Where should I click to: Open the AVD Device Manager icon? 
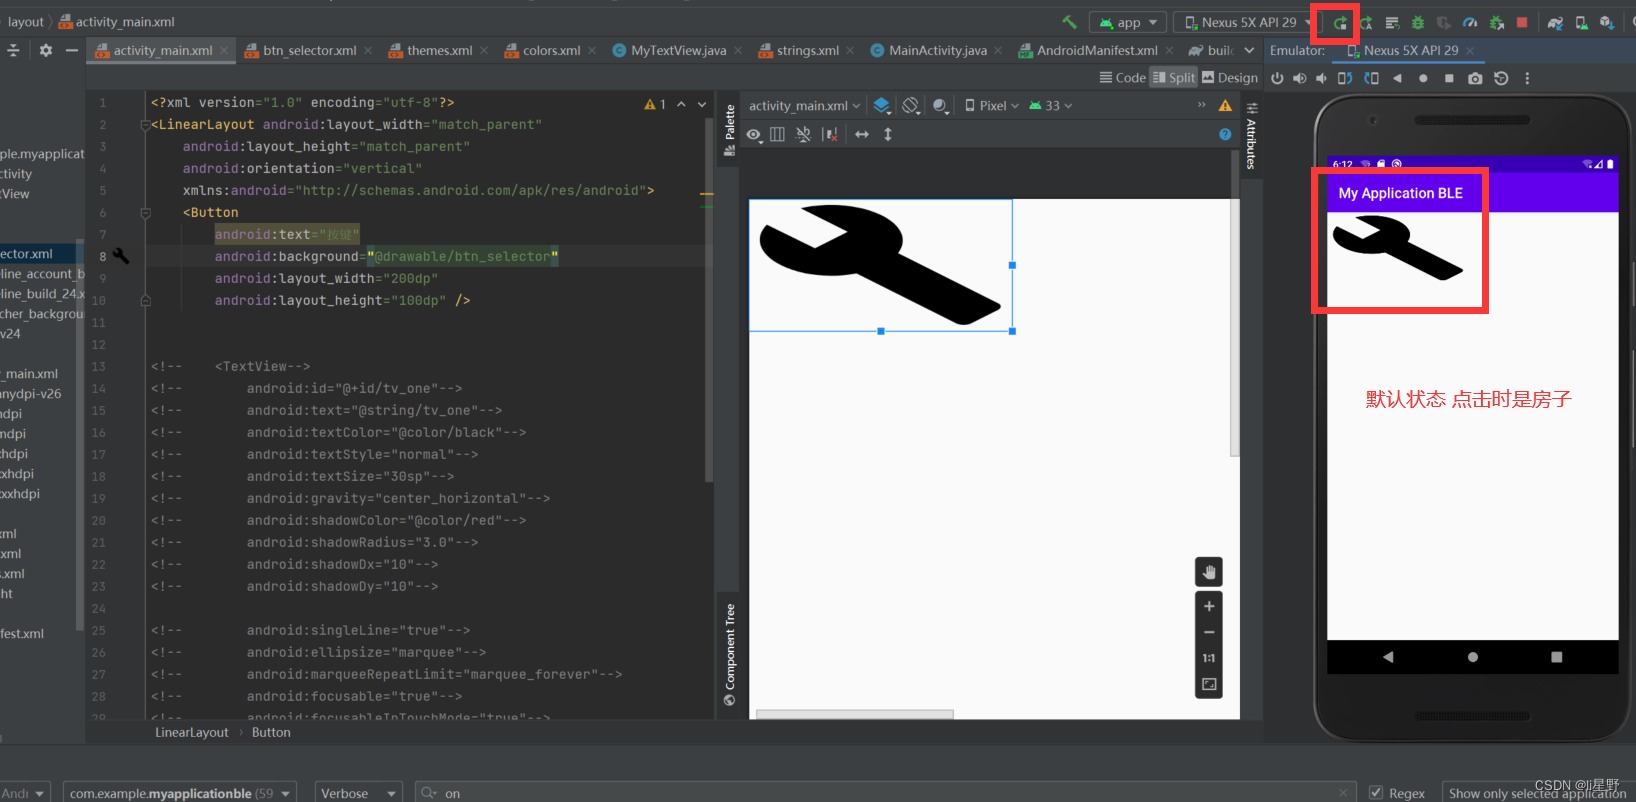coord(1581,22)
